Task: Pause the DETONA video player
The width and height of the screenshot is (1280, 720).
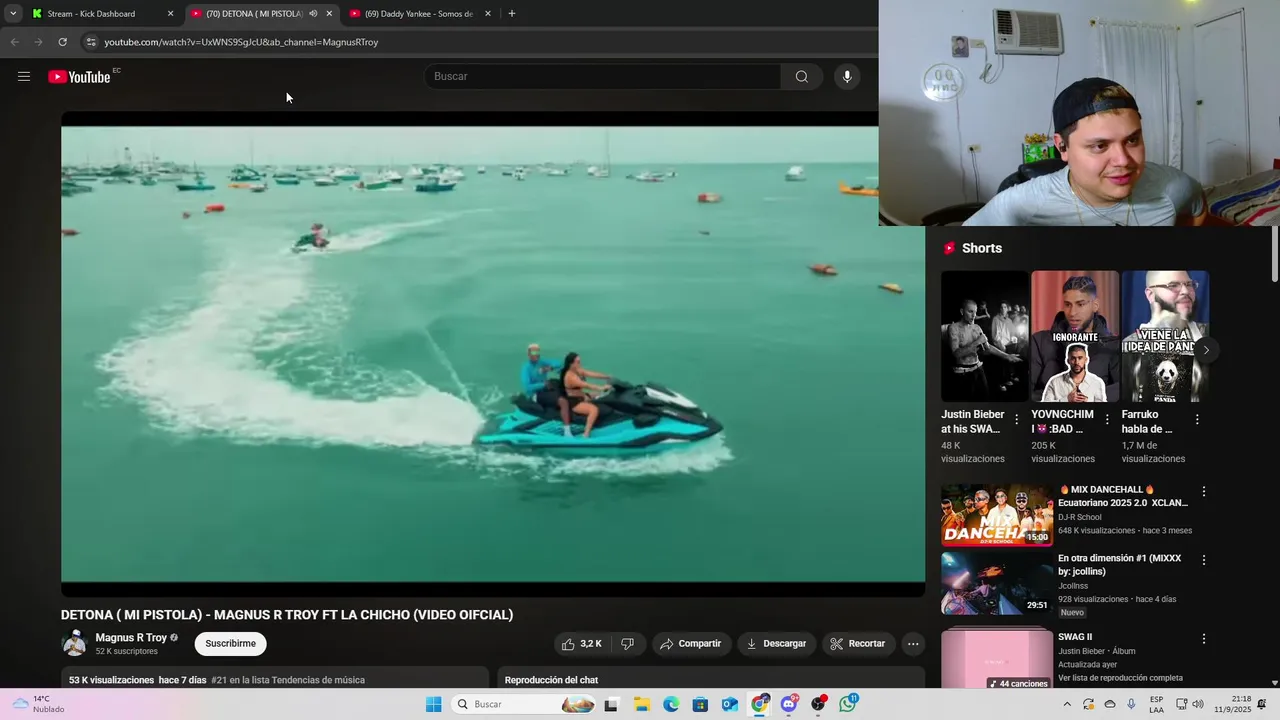Action: (x=493, y=354)
